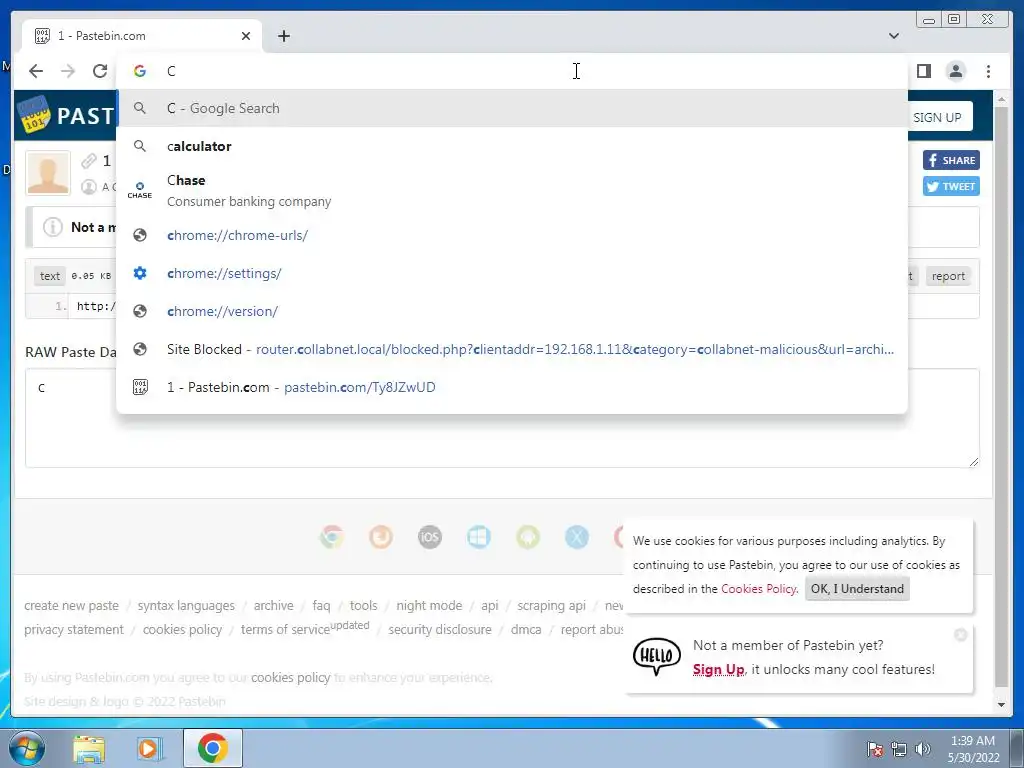Click the user avatar thumbnail
This screenshot has height=768, width=1024.
[x=48, y=173]
